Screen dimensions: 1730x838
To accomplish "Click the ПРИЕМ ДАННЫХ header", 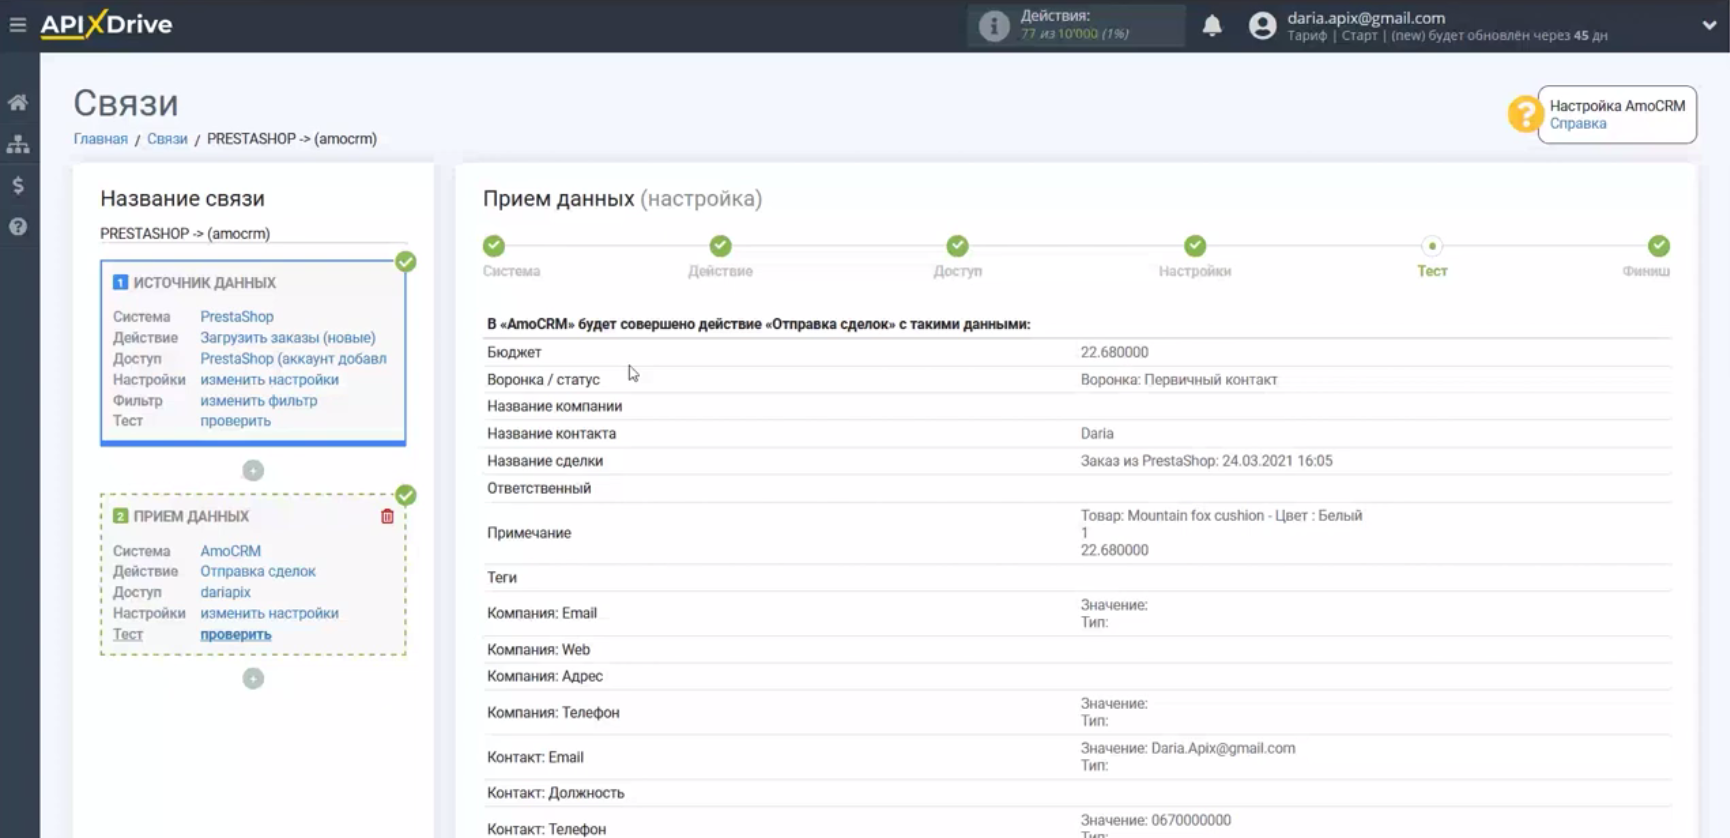I will click(191, 517).
